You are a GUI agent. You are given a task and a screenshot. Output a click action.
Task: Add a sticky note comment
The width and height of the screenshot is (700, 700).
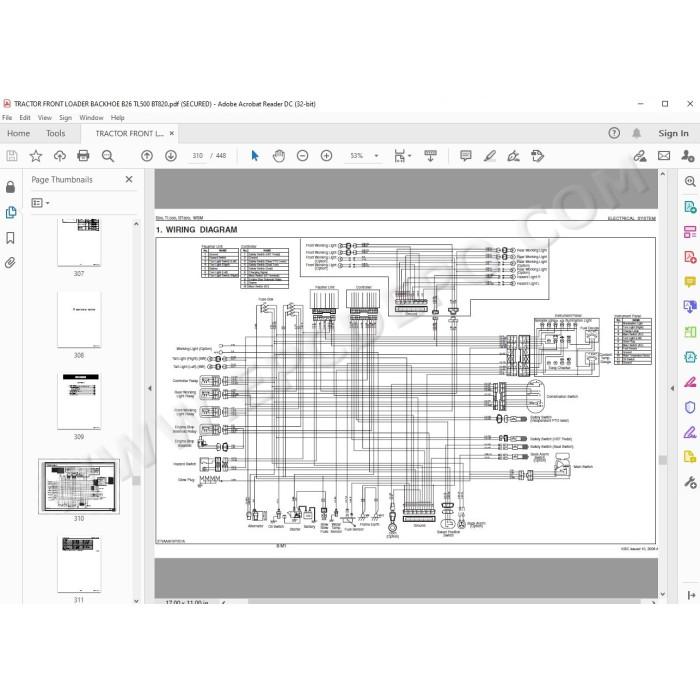466,156
